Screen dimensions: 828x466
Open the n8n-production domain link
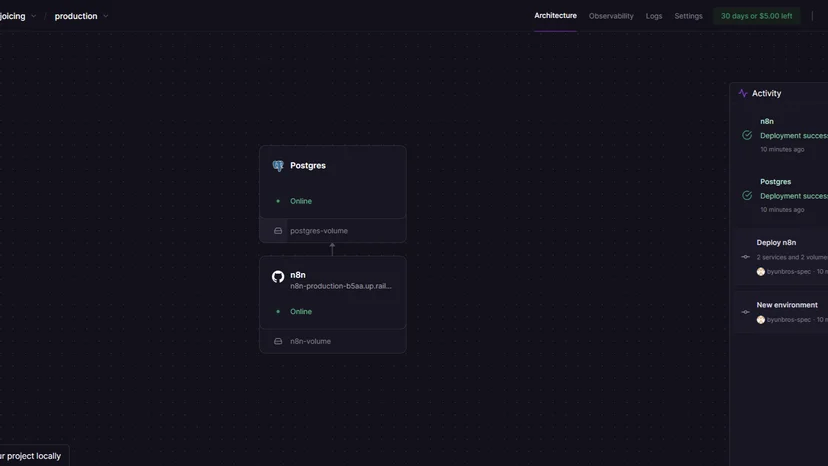coord(341,286)
